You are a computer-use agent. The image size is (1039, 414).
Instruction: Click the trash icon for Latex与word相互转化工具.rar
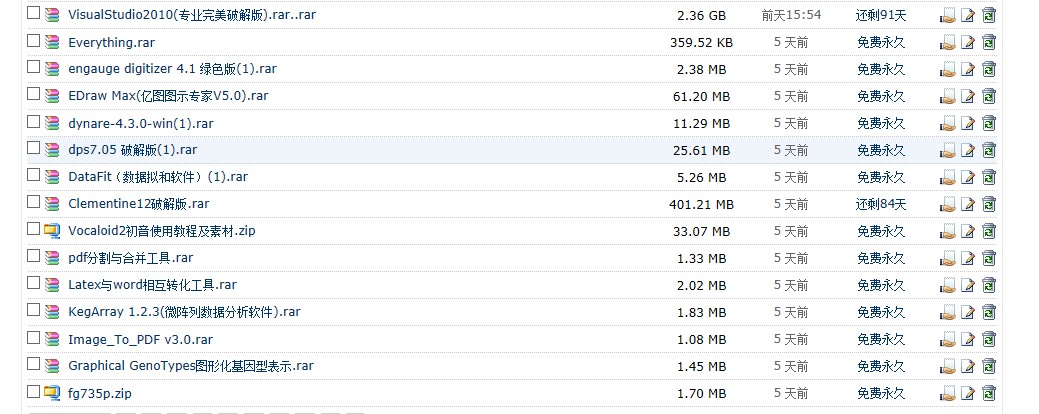988,285
